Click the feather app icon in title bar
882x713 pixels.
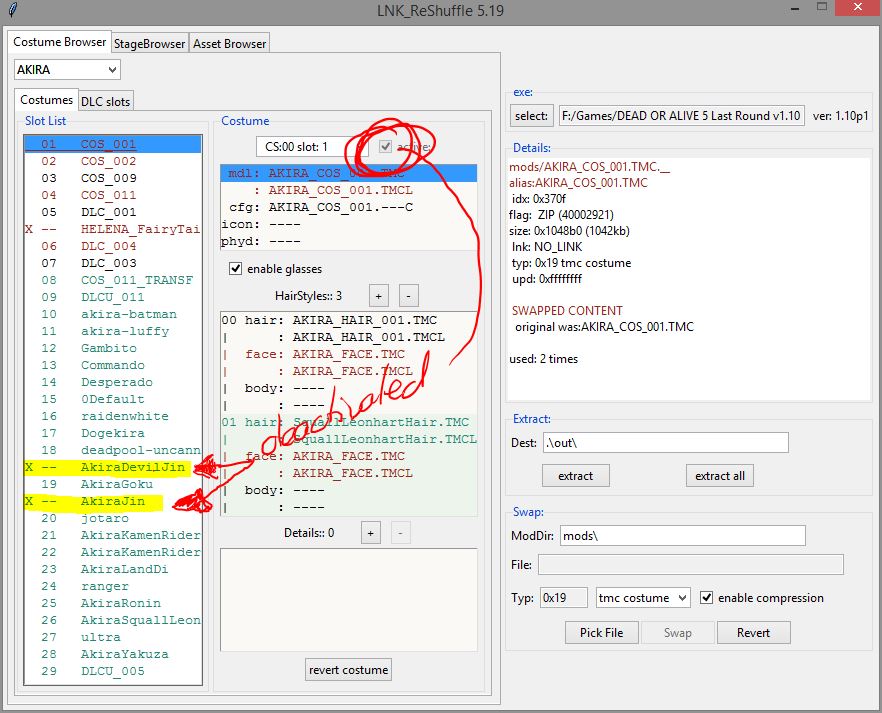click(13, 10)
